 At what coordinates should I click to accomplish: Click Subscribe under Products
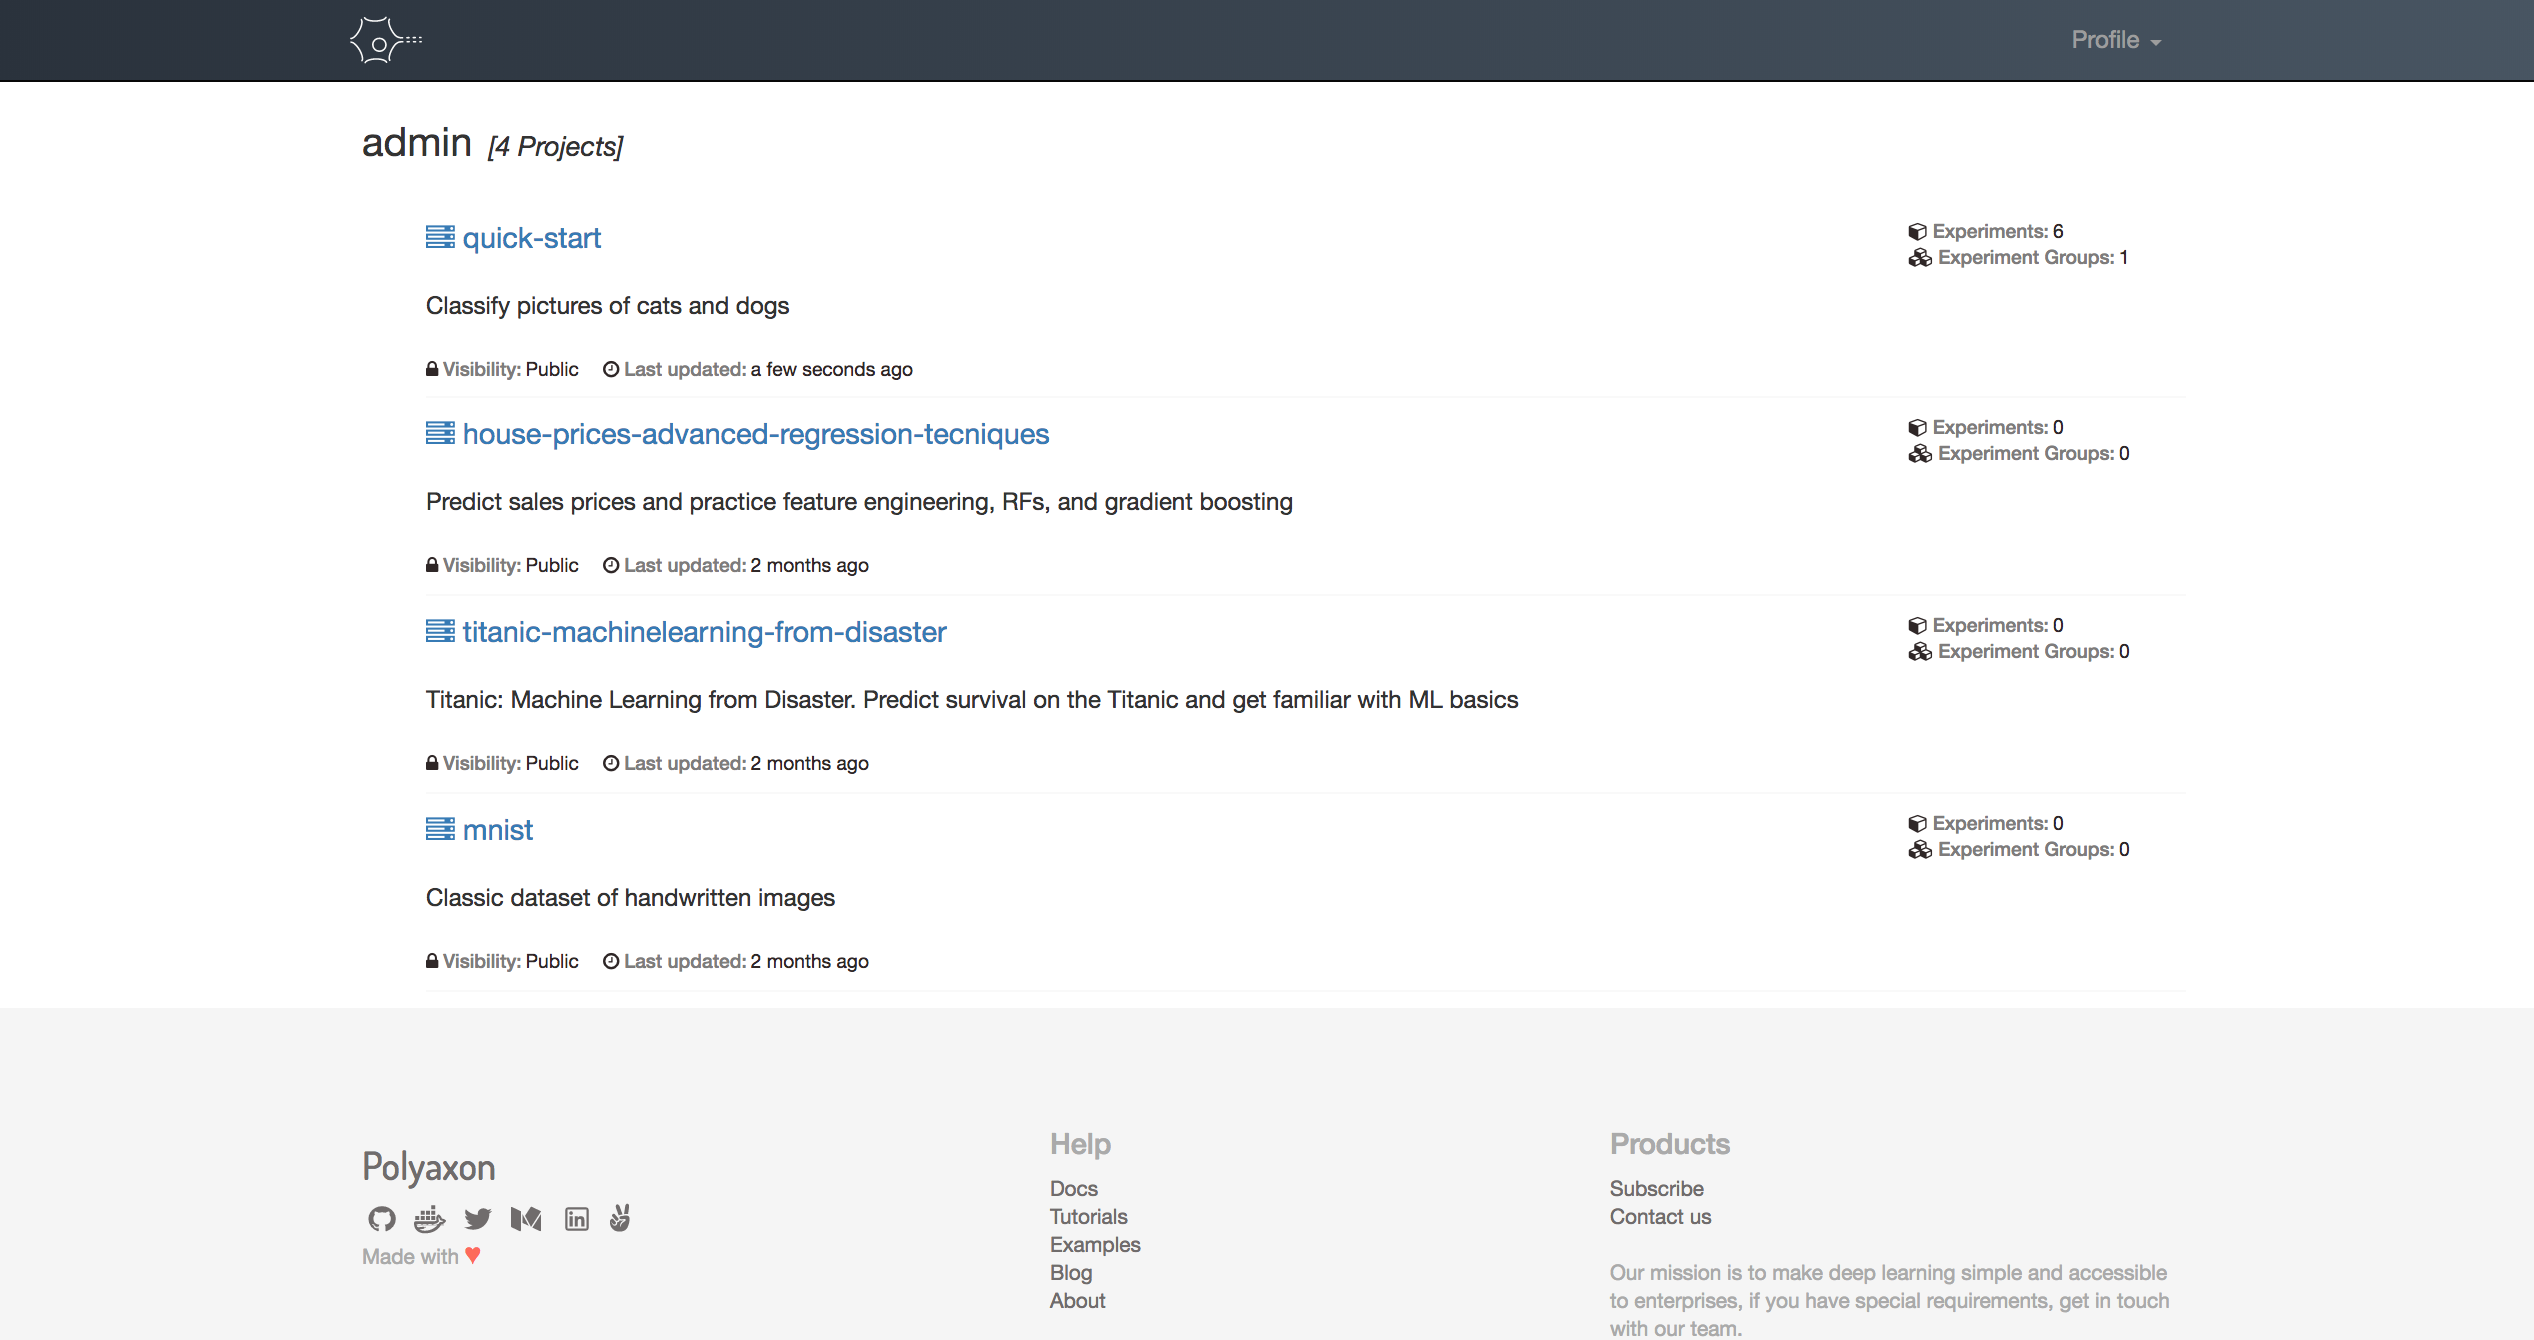point(1656,1188)
